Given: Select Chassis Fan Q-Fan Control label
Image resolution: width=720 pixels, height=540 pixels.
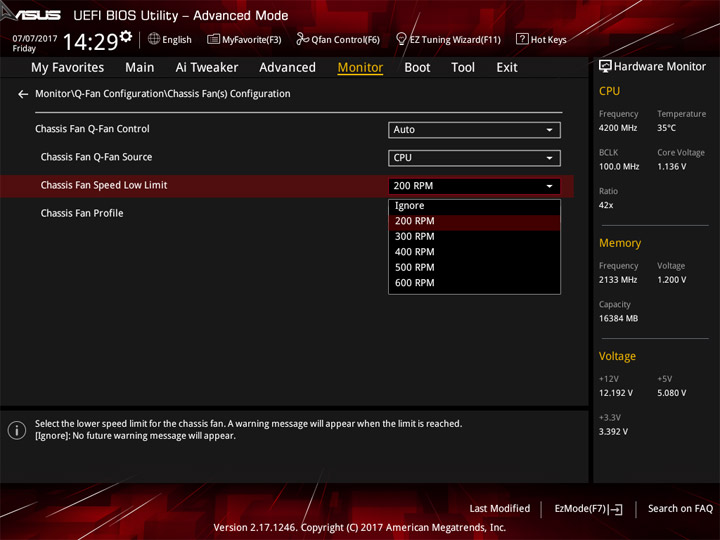Looking at the screenshot, I should point(92,129).
